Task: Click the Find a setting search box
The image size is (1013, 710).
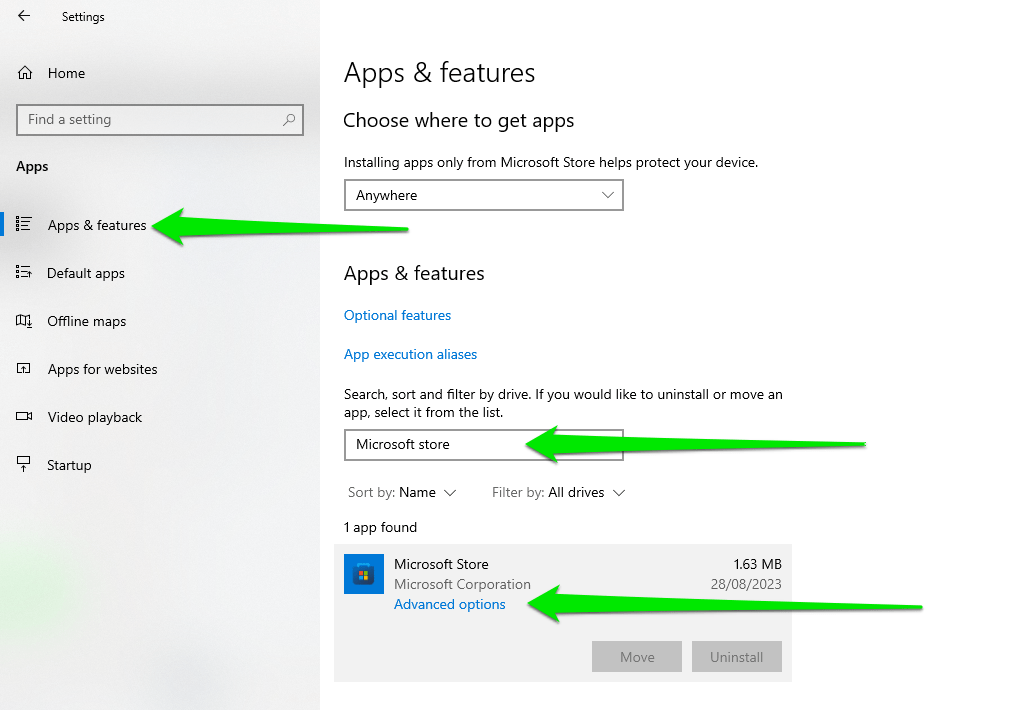Action: click(x=150, y=120)
